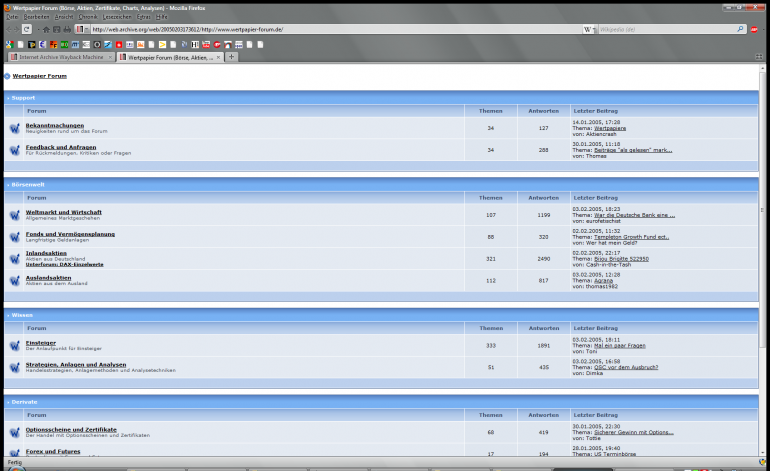Image resolution: width=770 pixels, height=471 pixels.
Task: Collapse the Support category
Action: (x=8, y=98)
